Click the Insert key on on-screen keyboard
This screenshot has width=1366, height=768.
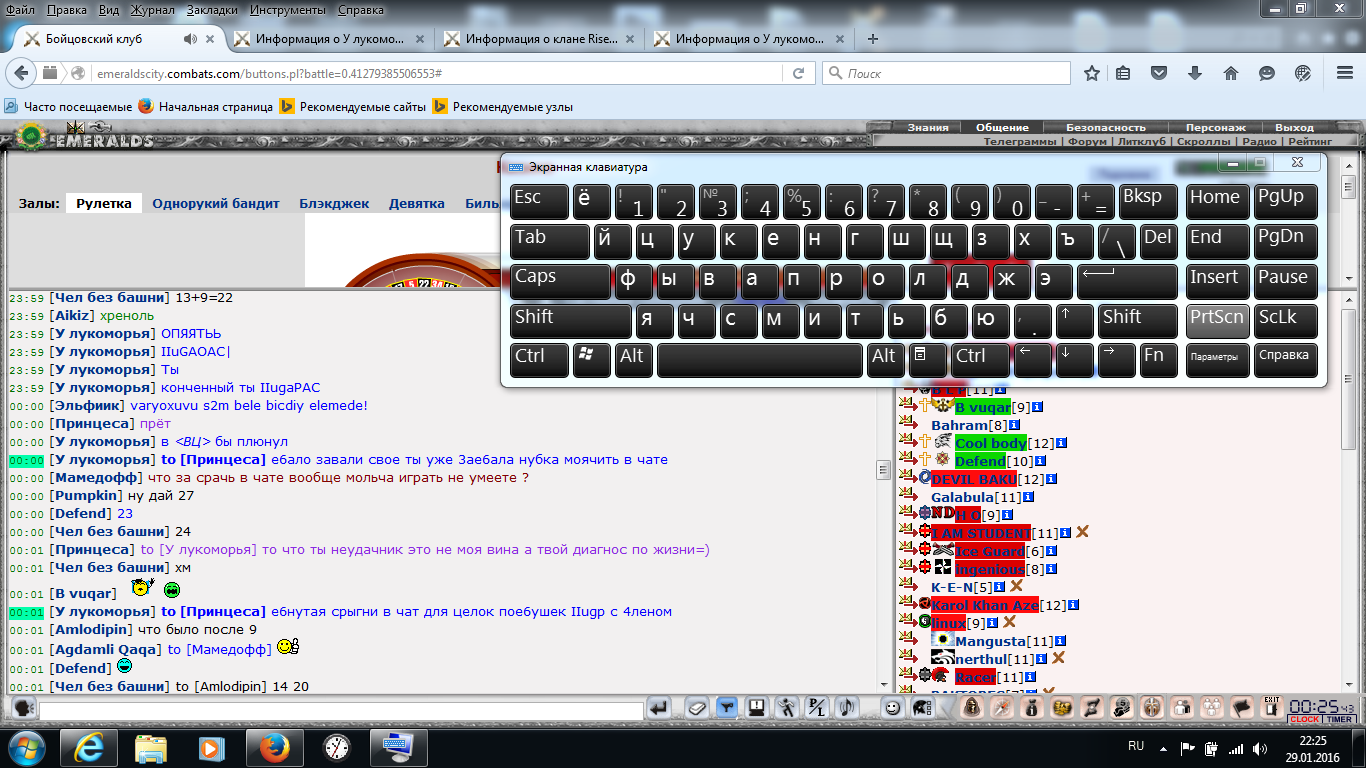click(x=1217, y=281)
